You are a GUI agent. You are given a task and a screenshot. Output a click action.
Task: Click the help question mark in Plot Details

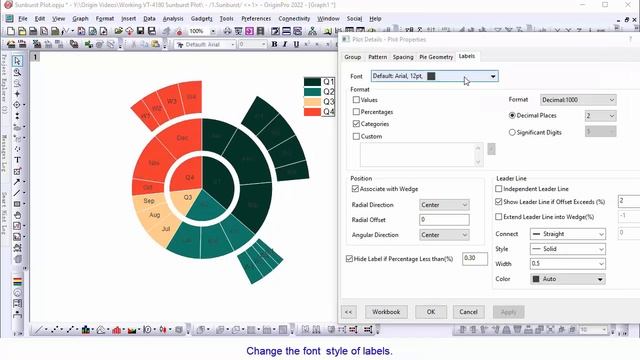click(630, 39)
